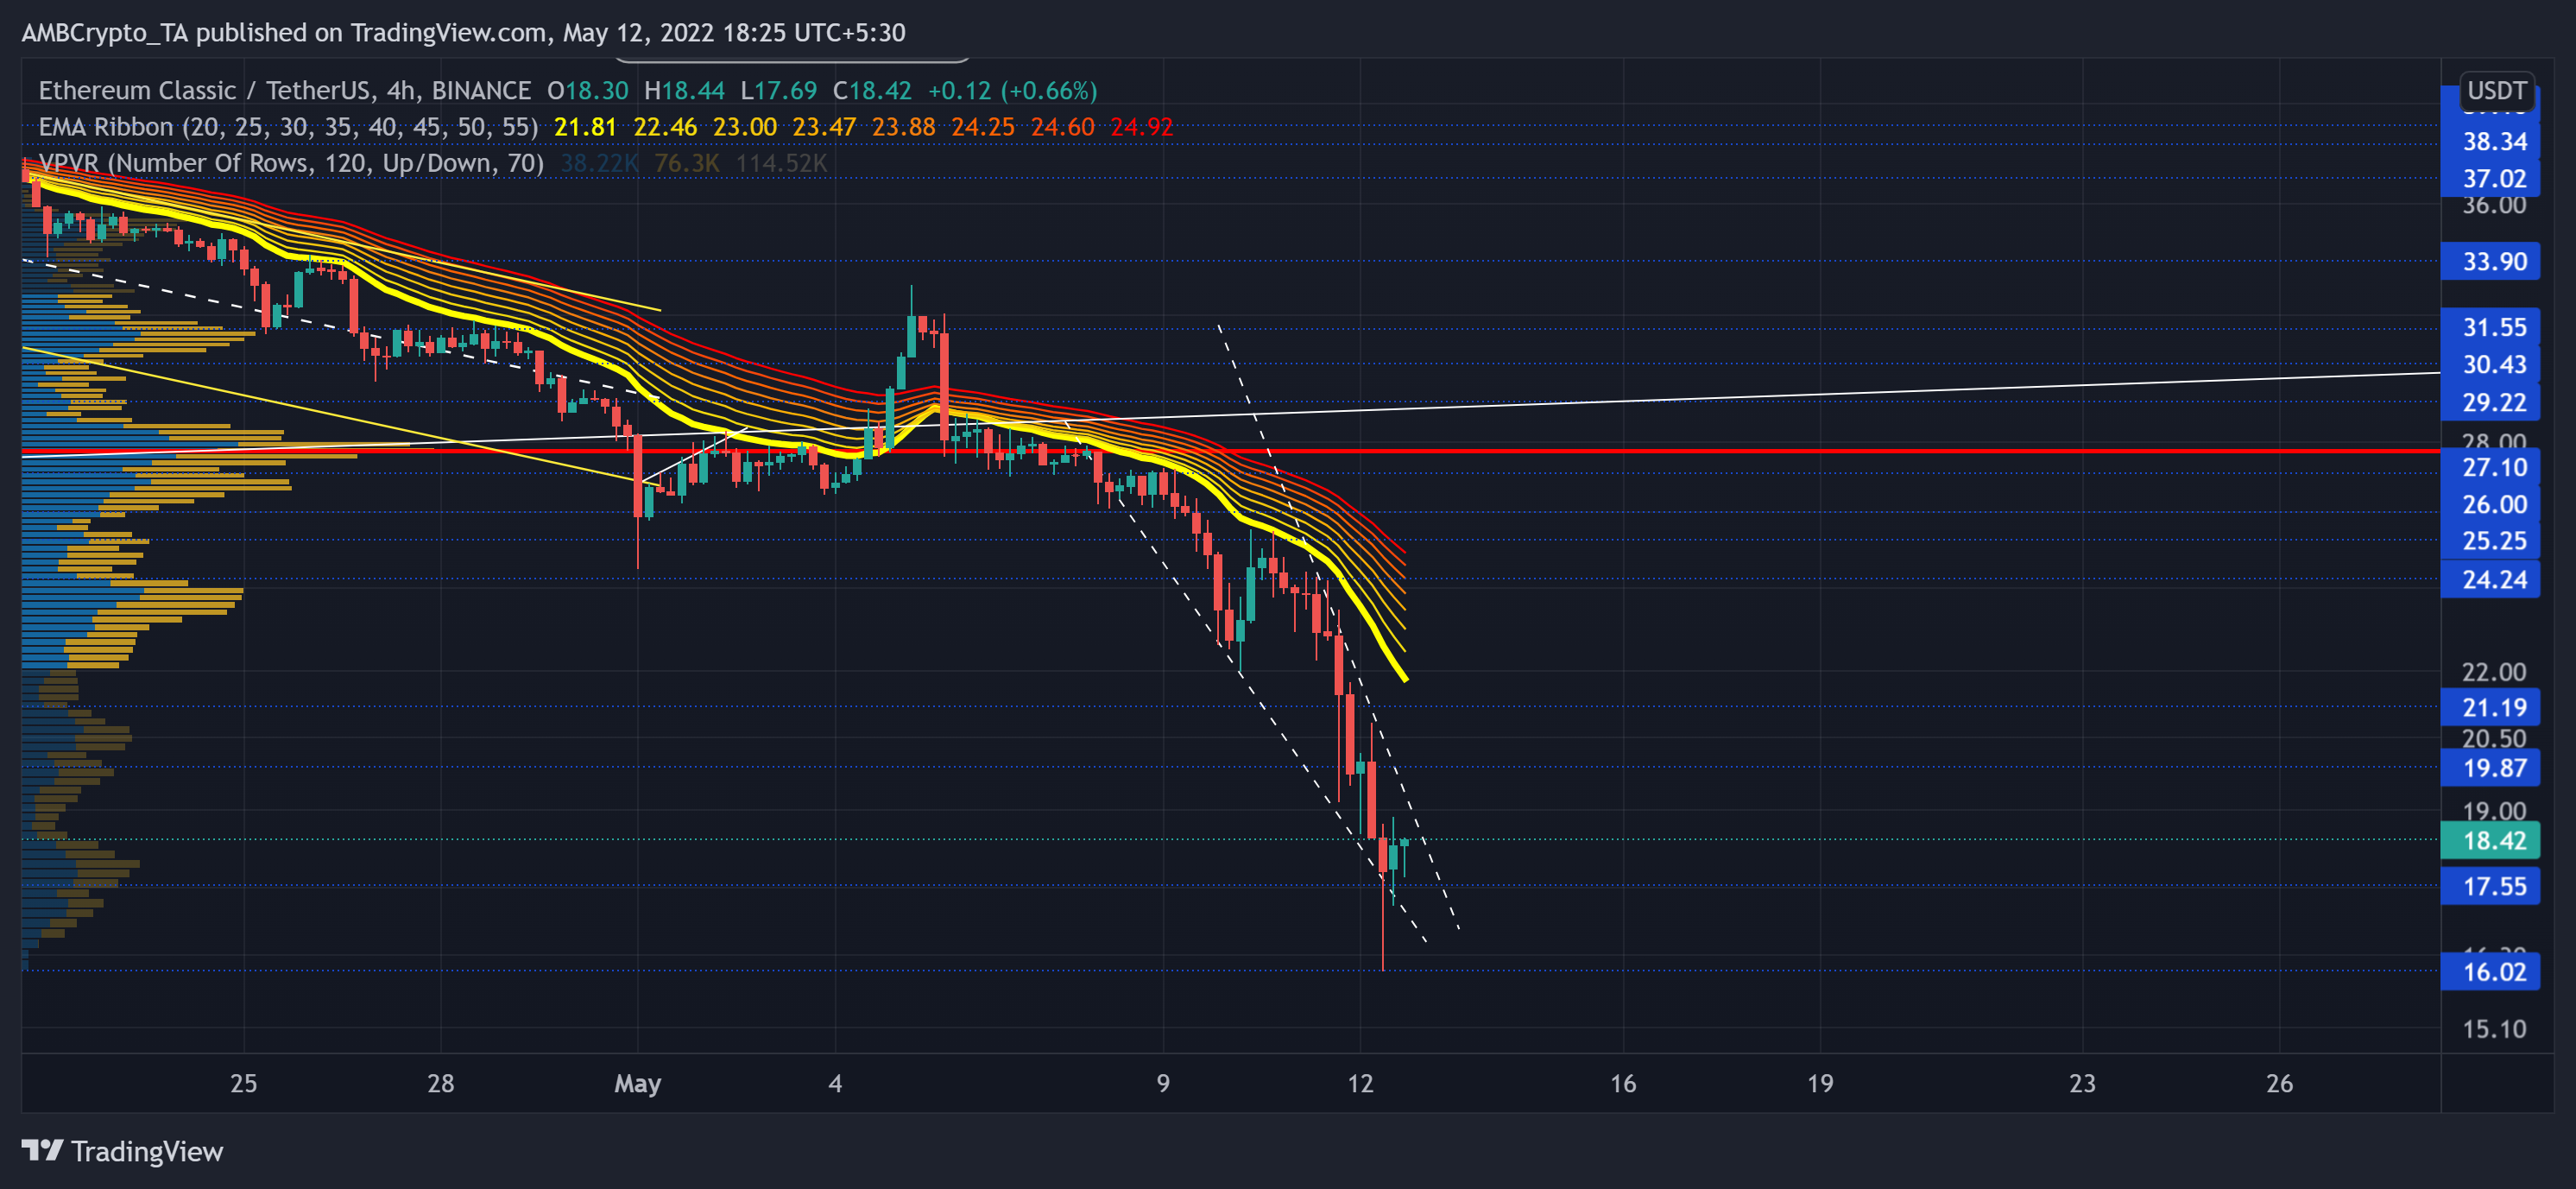Viewport: 2576px width, 1189px height.
Task: Click the 30.43 price label
Action: coord(2490,365)
